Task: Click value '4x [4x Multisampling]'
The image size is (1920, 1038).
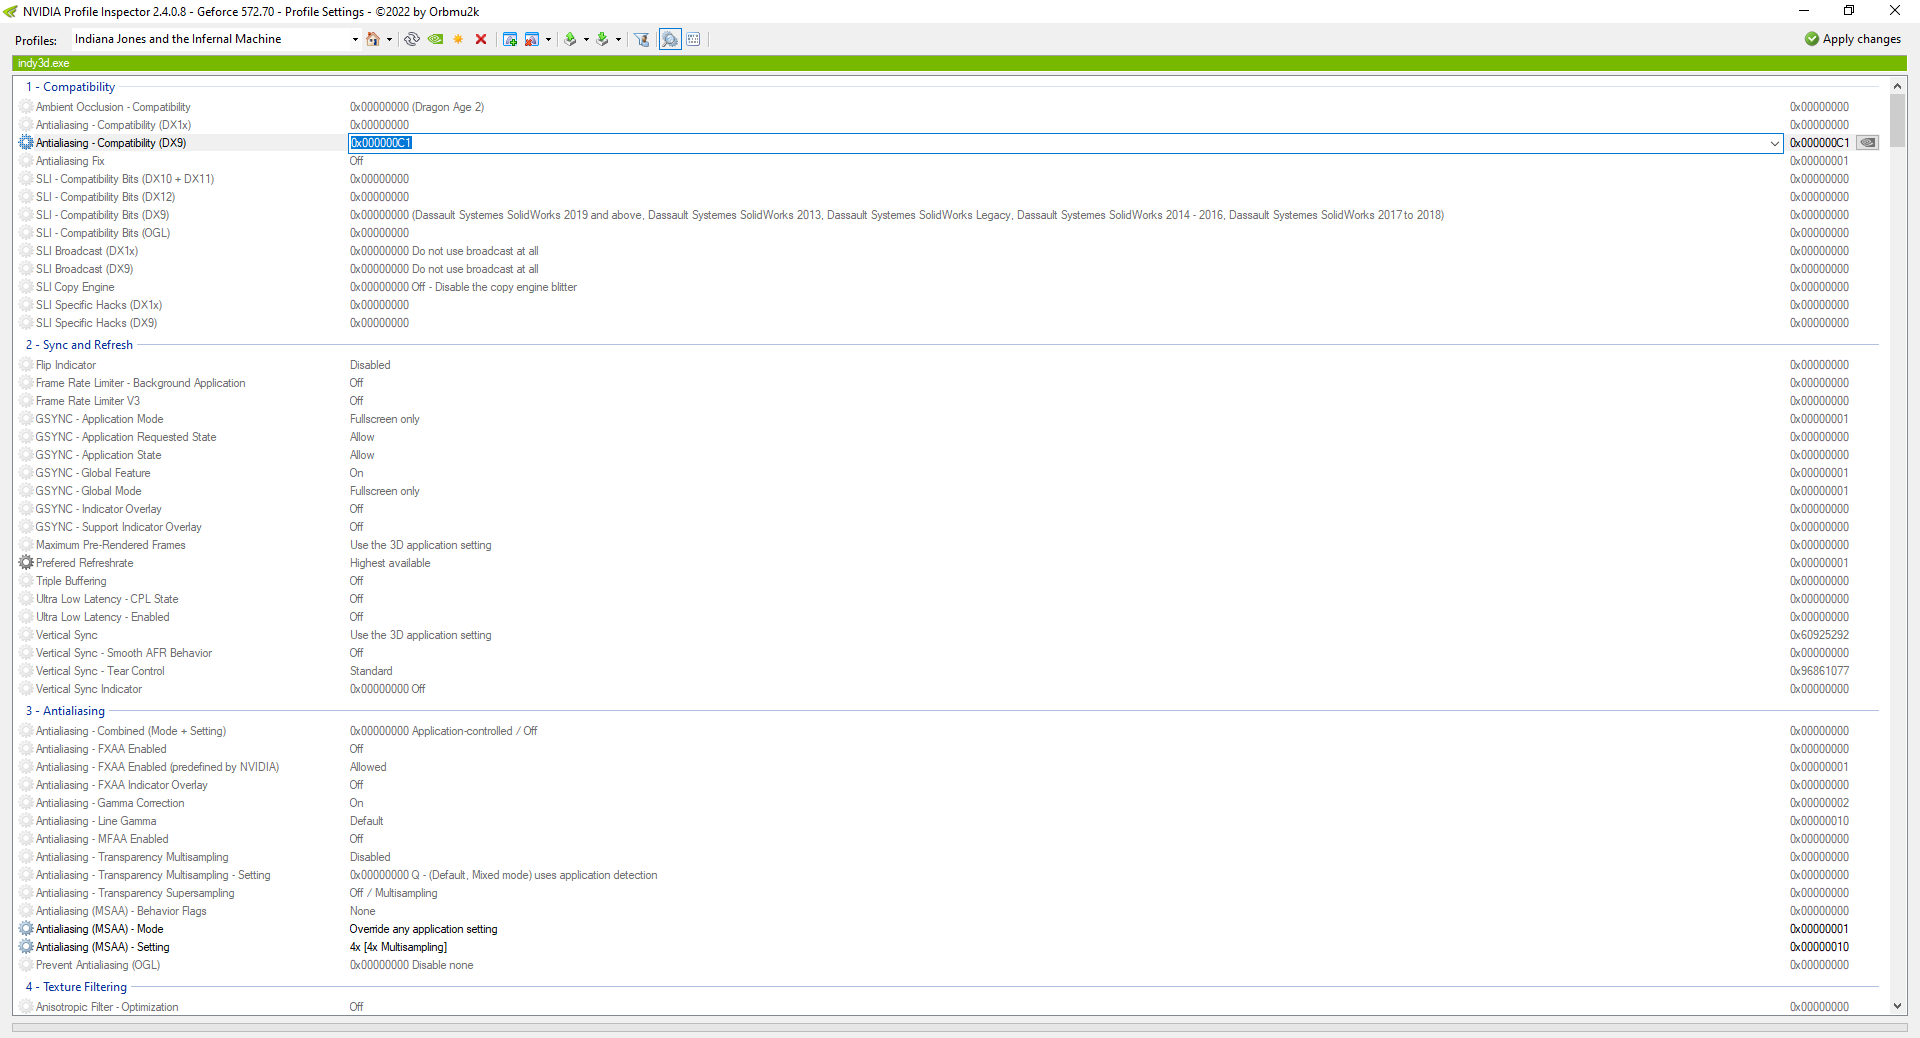Action: click(x=398, y=947)
